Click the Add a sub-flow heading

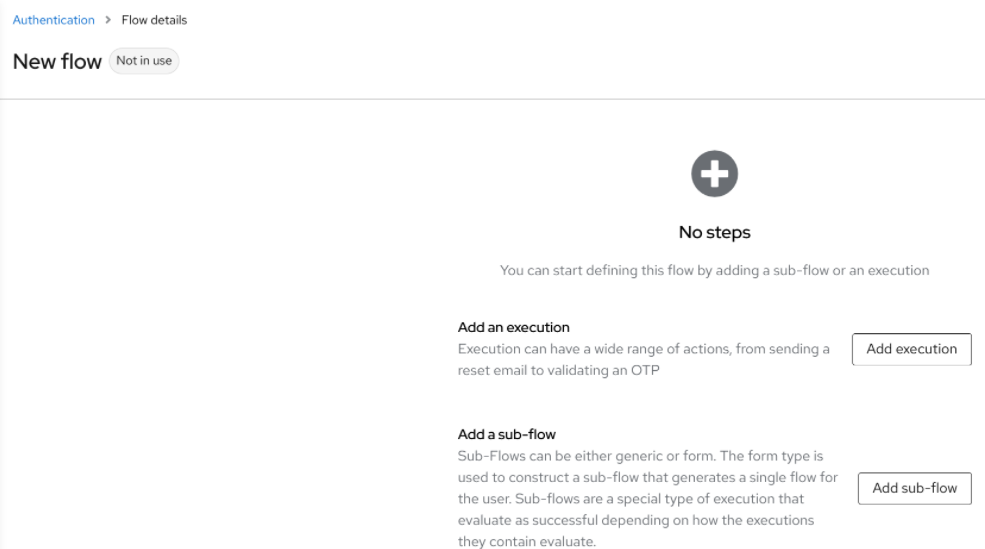tap(506, 434)
